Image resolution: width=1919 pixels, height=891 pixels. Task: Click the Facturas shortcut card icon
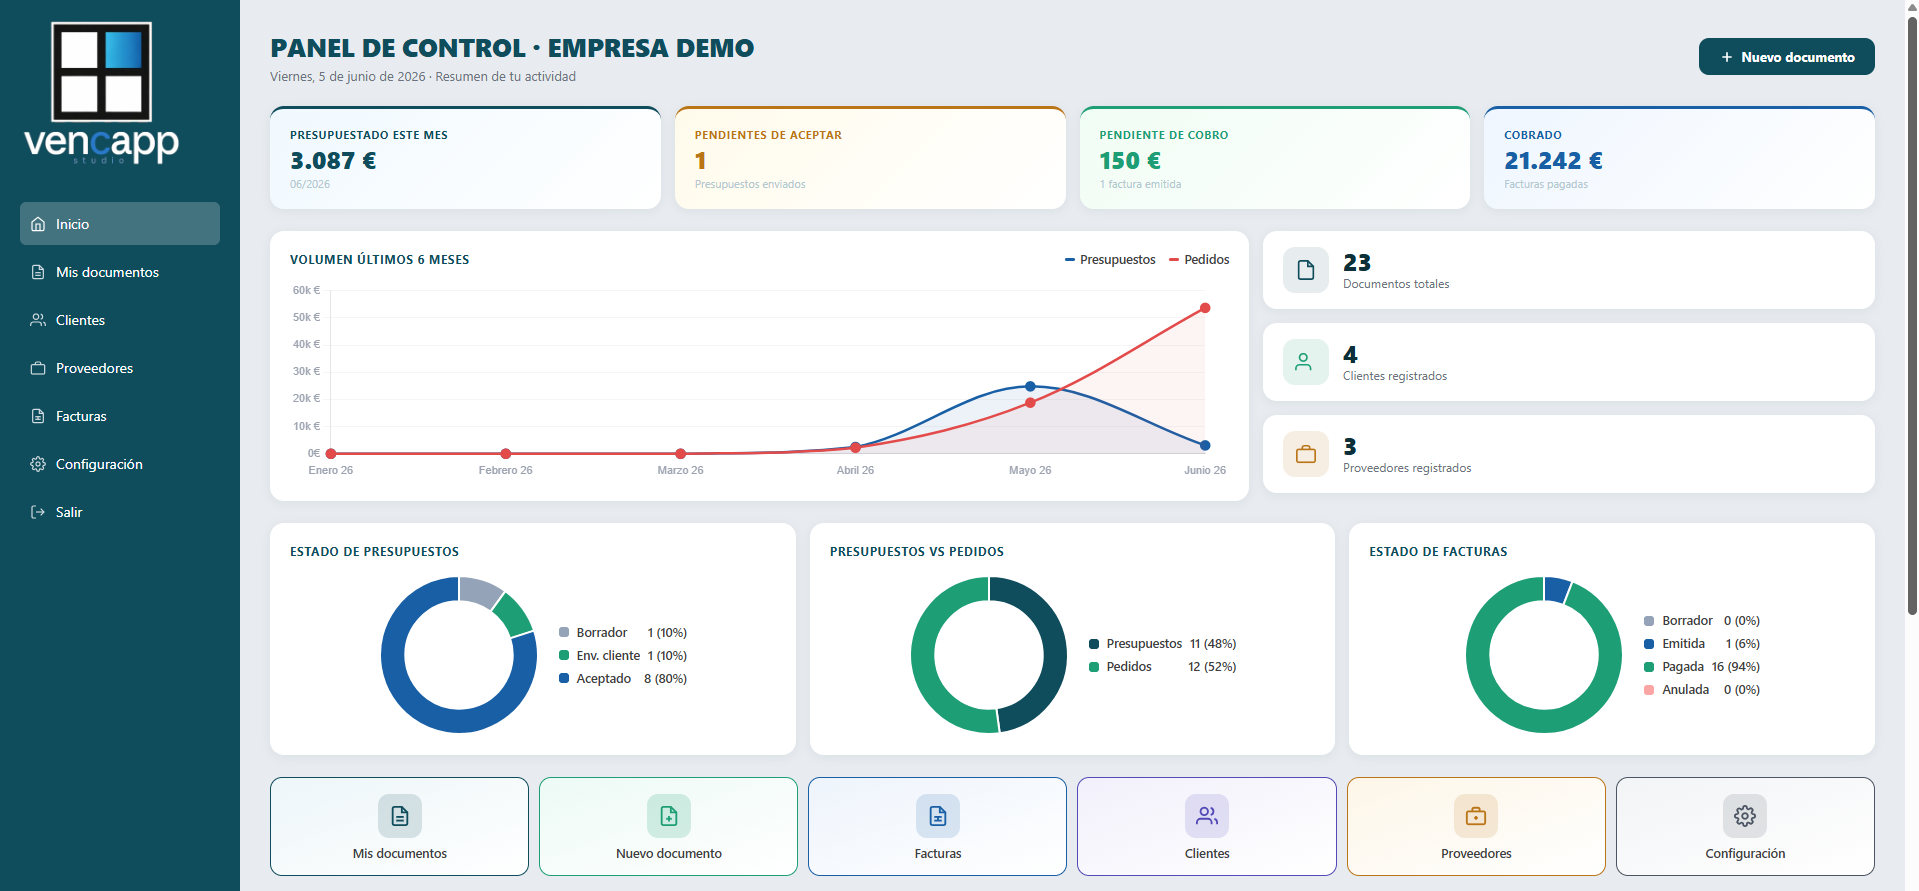tap(938, 816)
